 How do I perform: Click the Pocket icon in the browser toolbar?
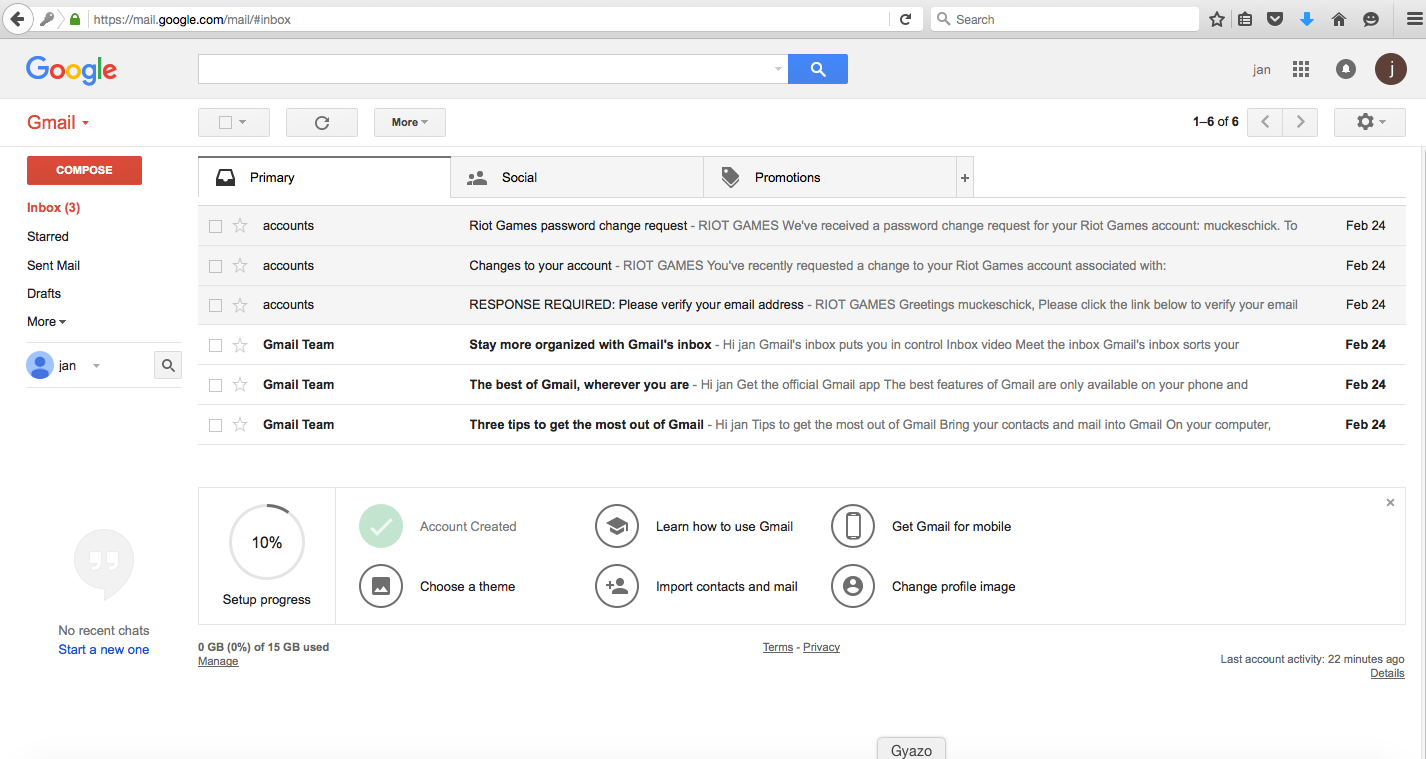click(x=1276, y=19)
